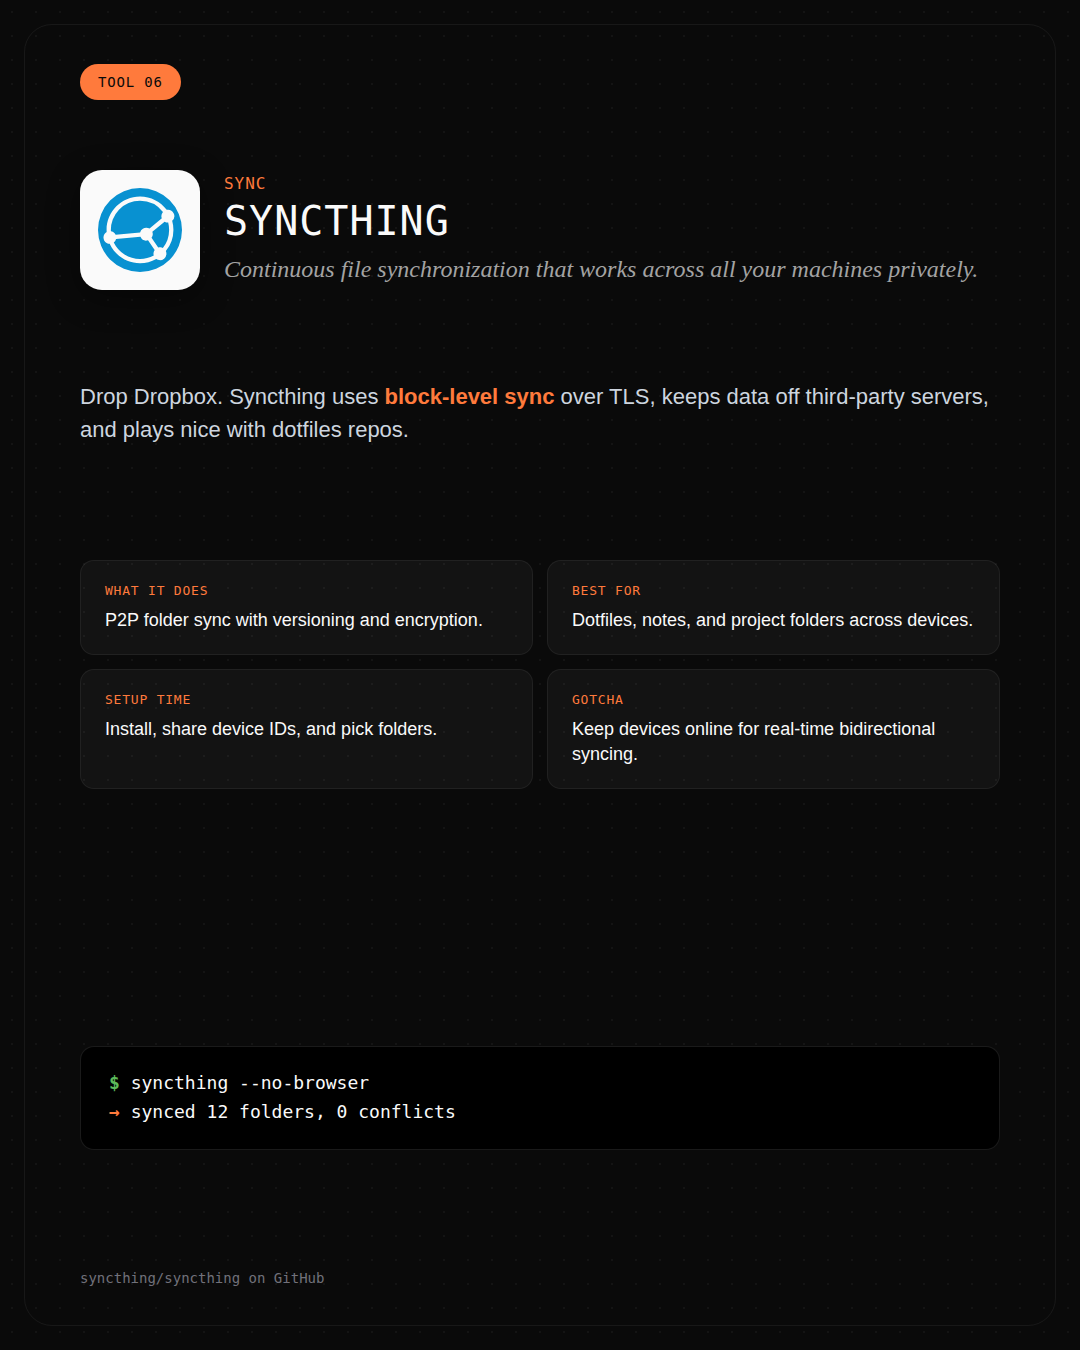Click the Dotfiles, notes, and project folders text
Viewport: 1080px width, 1350px height.
pyautogui.click(x=772, y=620)
